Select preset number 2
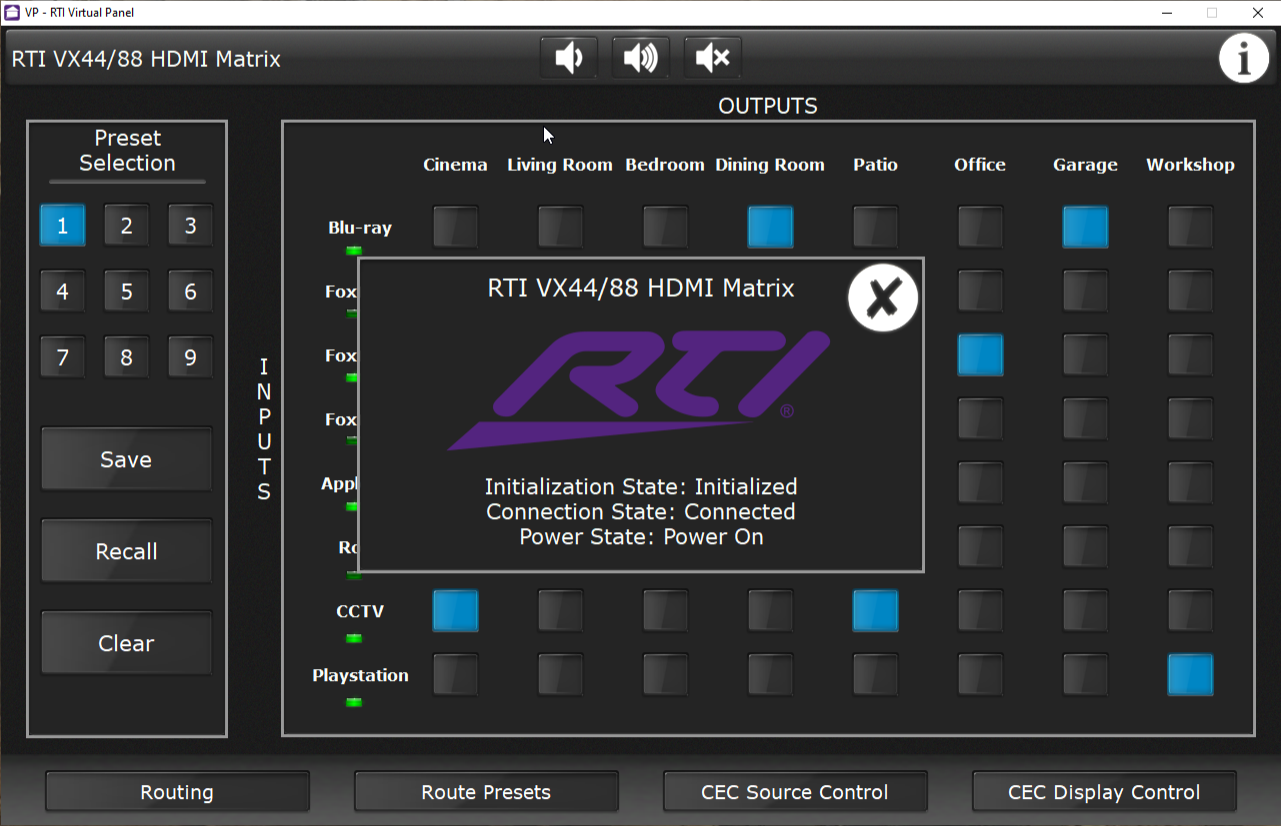The width and height of the screenshot is (1281, 826). tap(126, 226)
